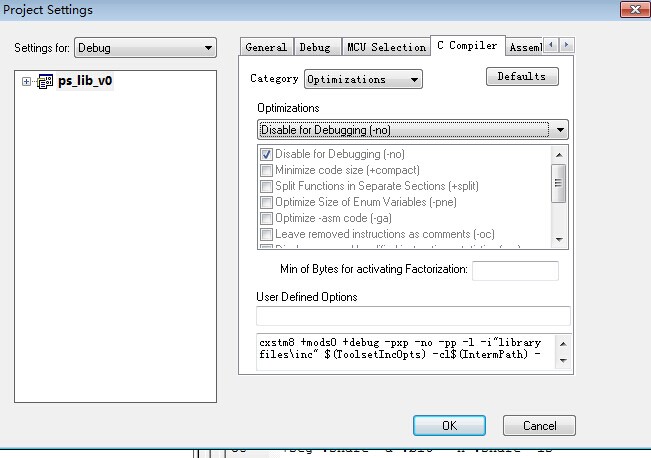The image size is (651, 458).
Task: Switch to the General tab
Action: pyautogui.click(x=266, y=47)
